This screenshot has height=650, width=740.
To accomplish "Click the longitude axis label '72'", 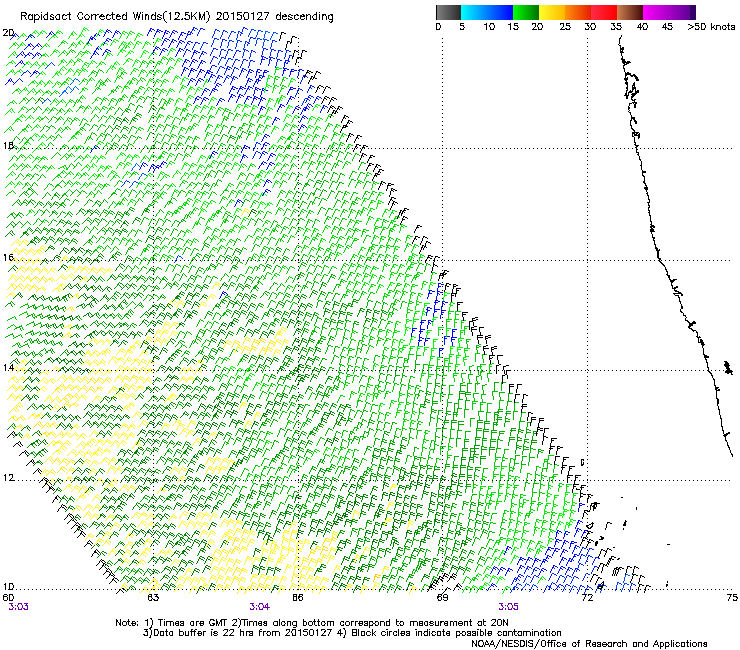I will 587,598.
